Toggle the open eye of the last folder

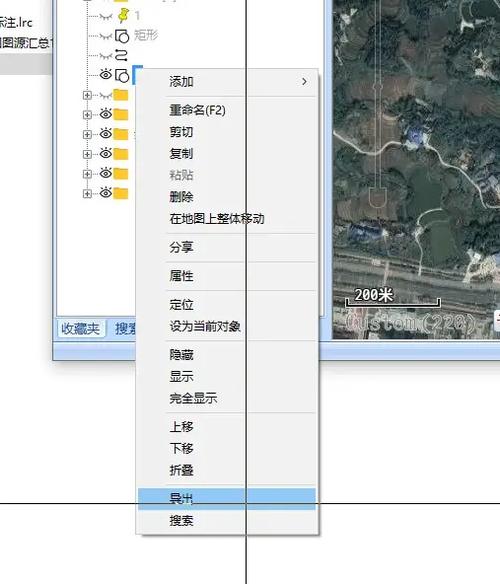pos(106,193)
